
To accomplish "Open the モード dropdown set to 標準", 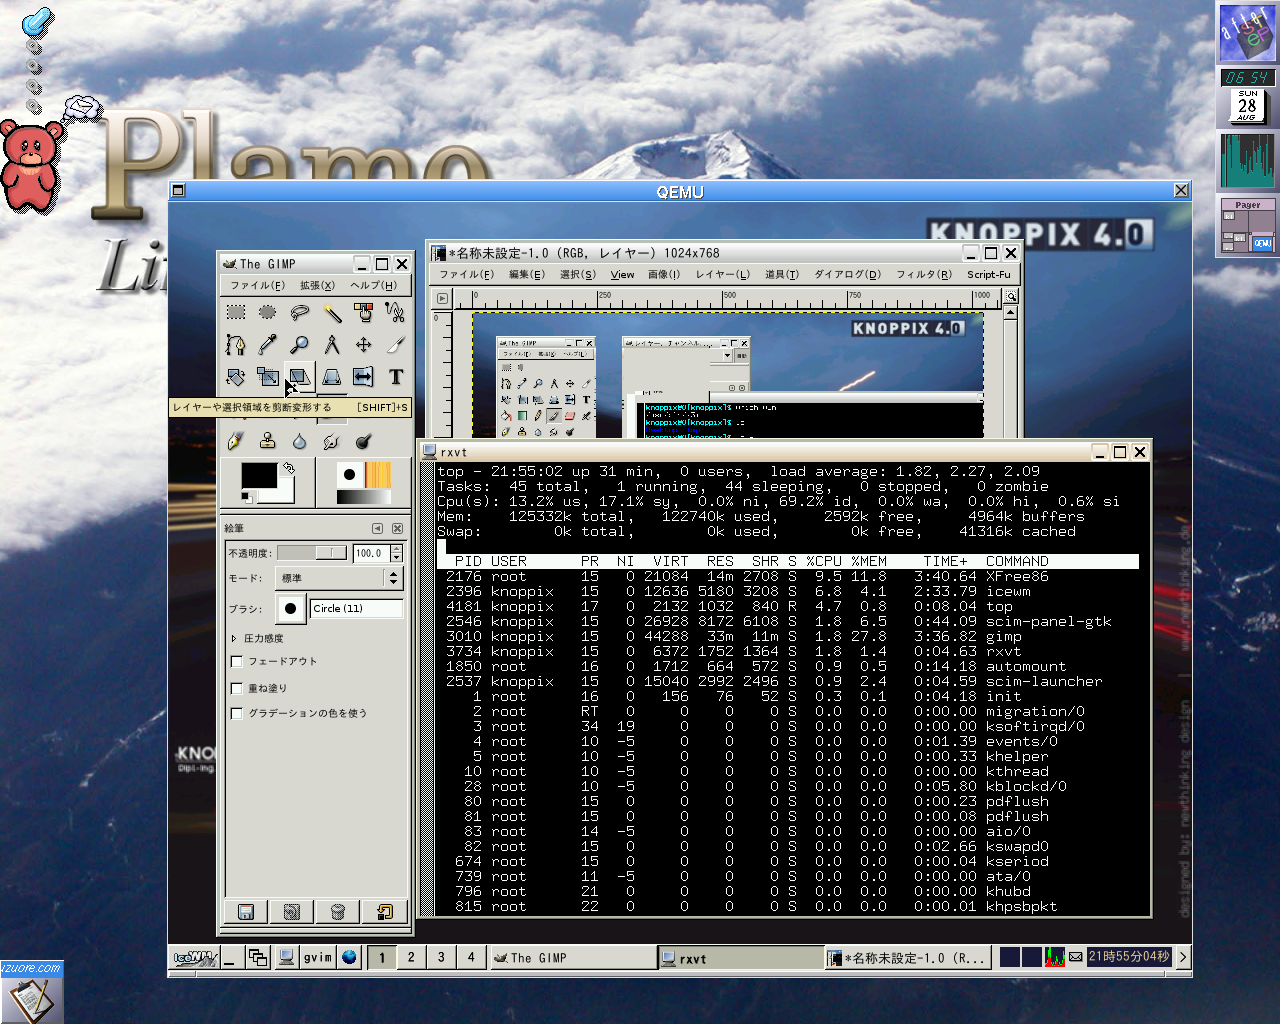I will 339,578.
